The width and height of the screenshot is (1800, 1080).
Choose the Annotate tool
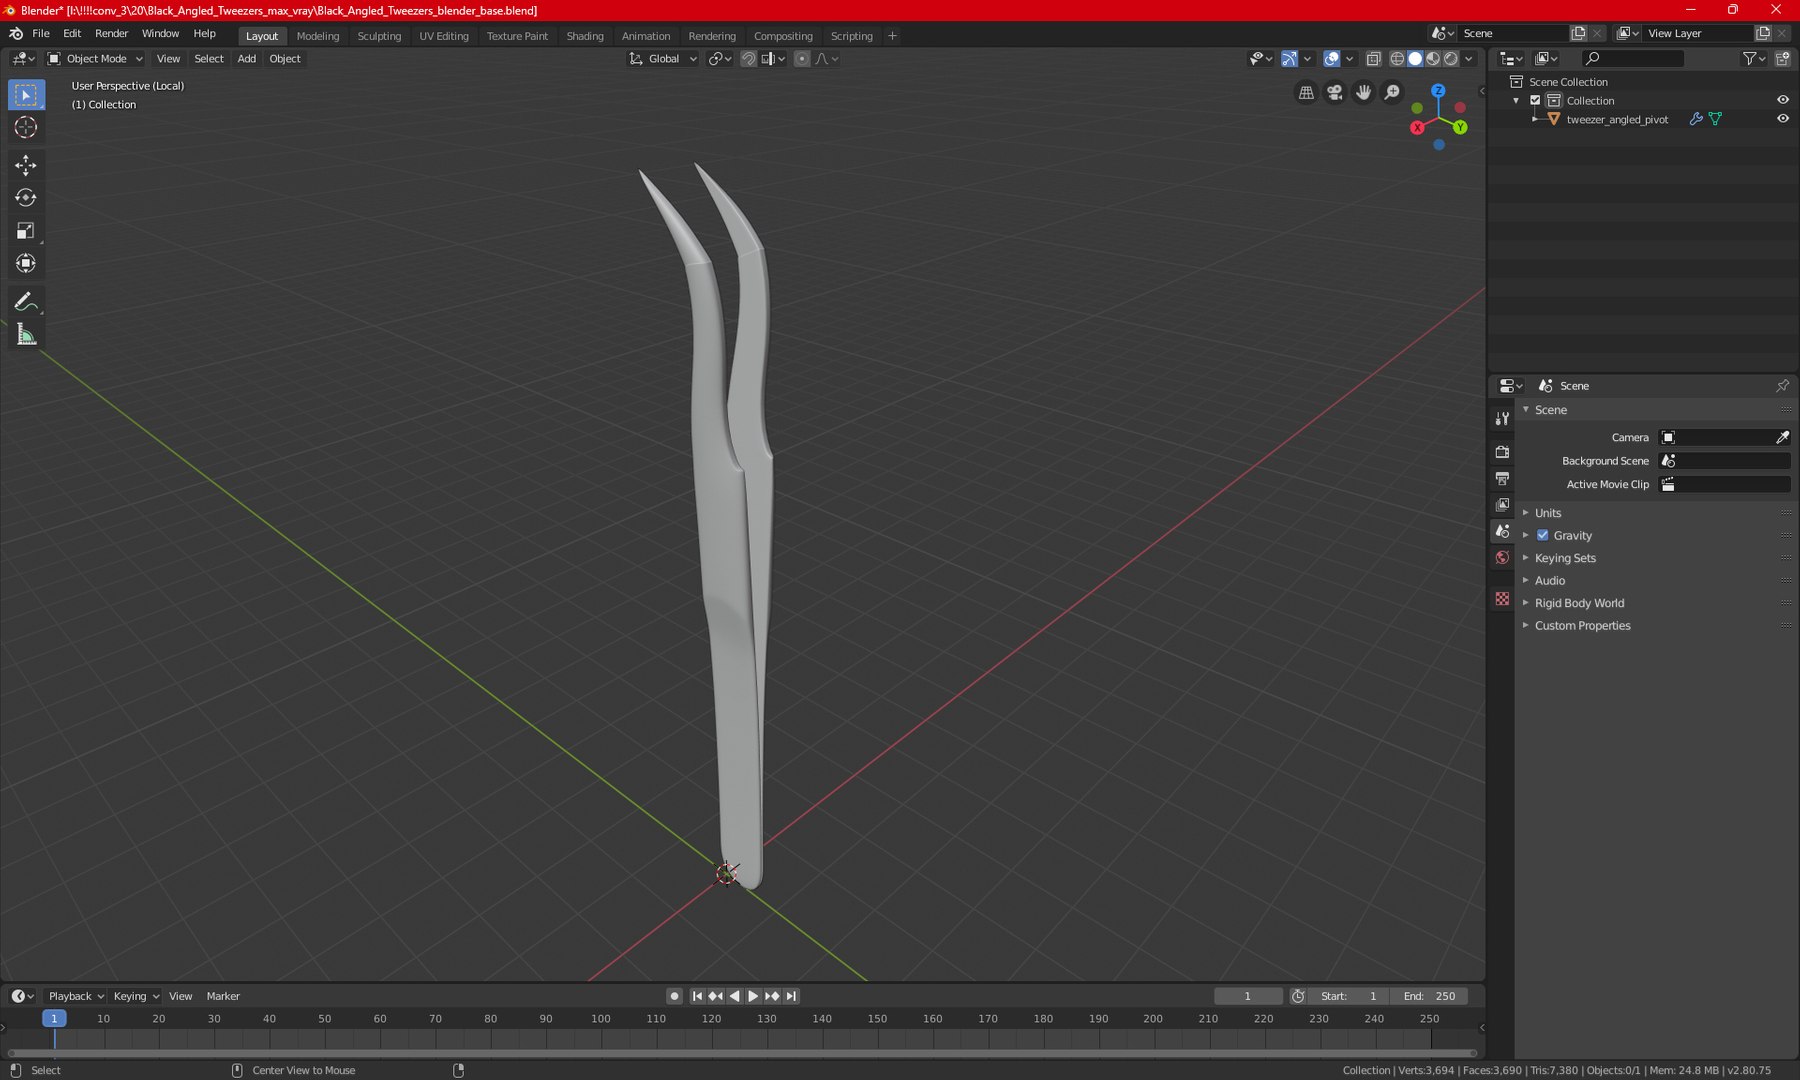click(x=26, y=302)
